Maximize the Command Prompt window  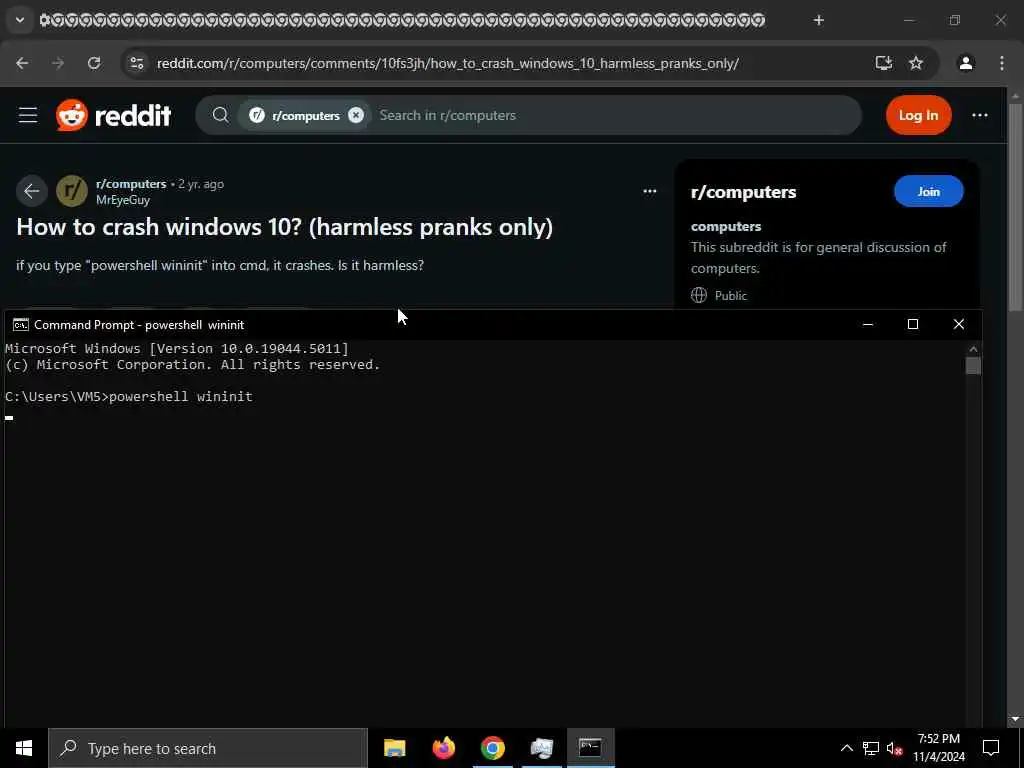[913, 325]
